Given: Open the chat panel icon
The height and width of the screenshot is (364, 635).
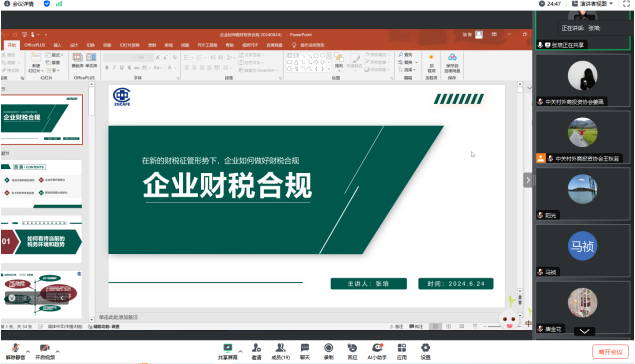Looking at the screenshot, I should click(305, 351).
